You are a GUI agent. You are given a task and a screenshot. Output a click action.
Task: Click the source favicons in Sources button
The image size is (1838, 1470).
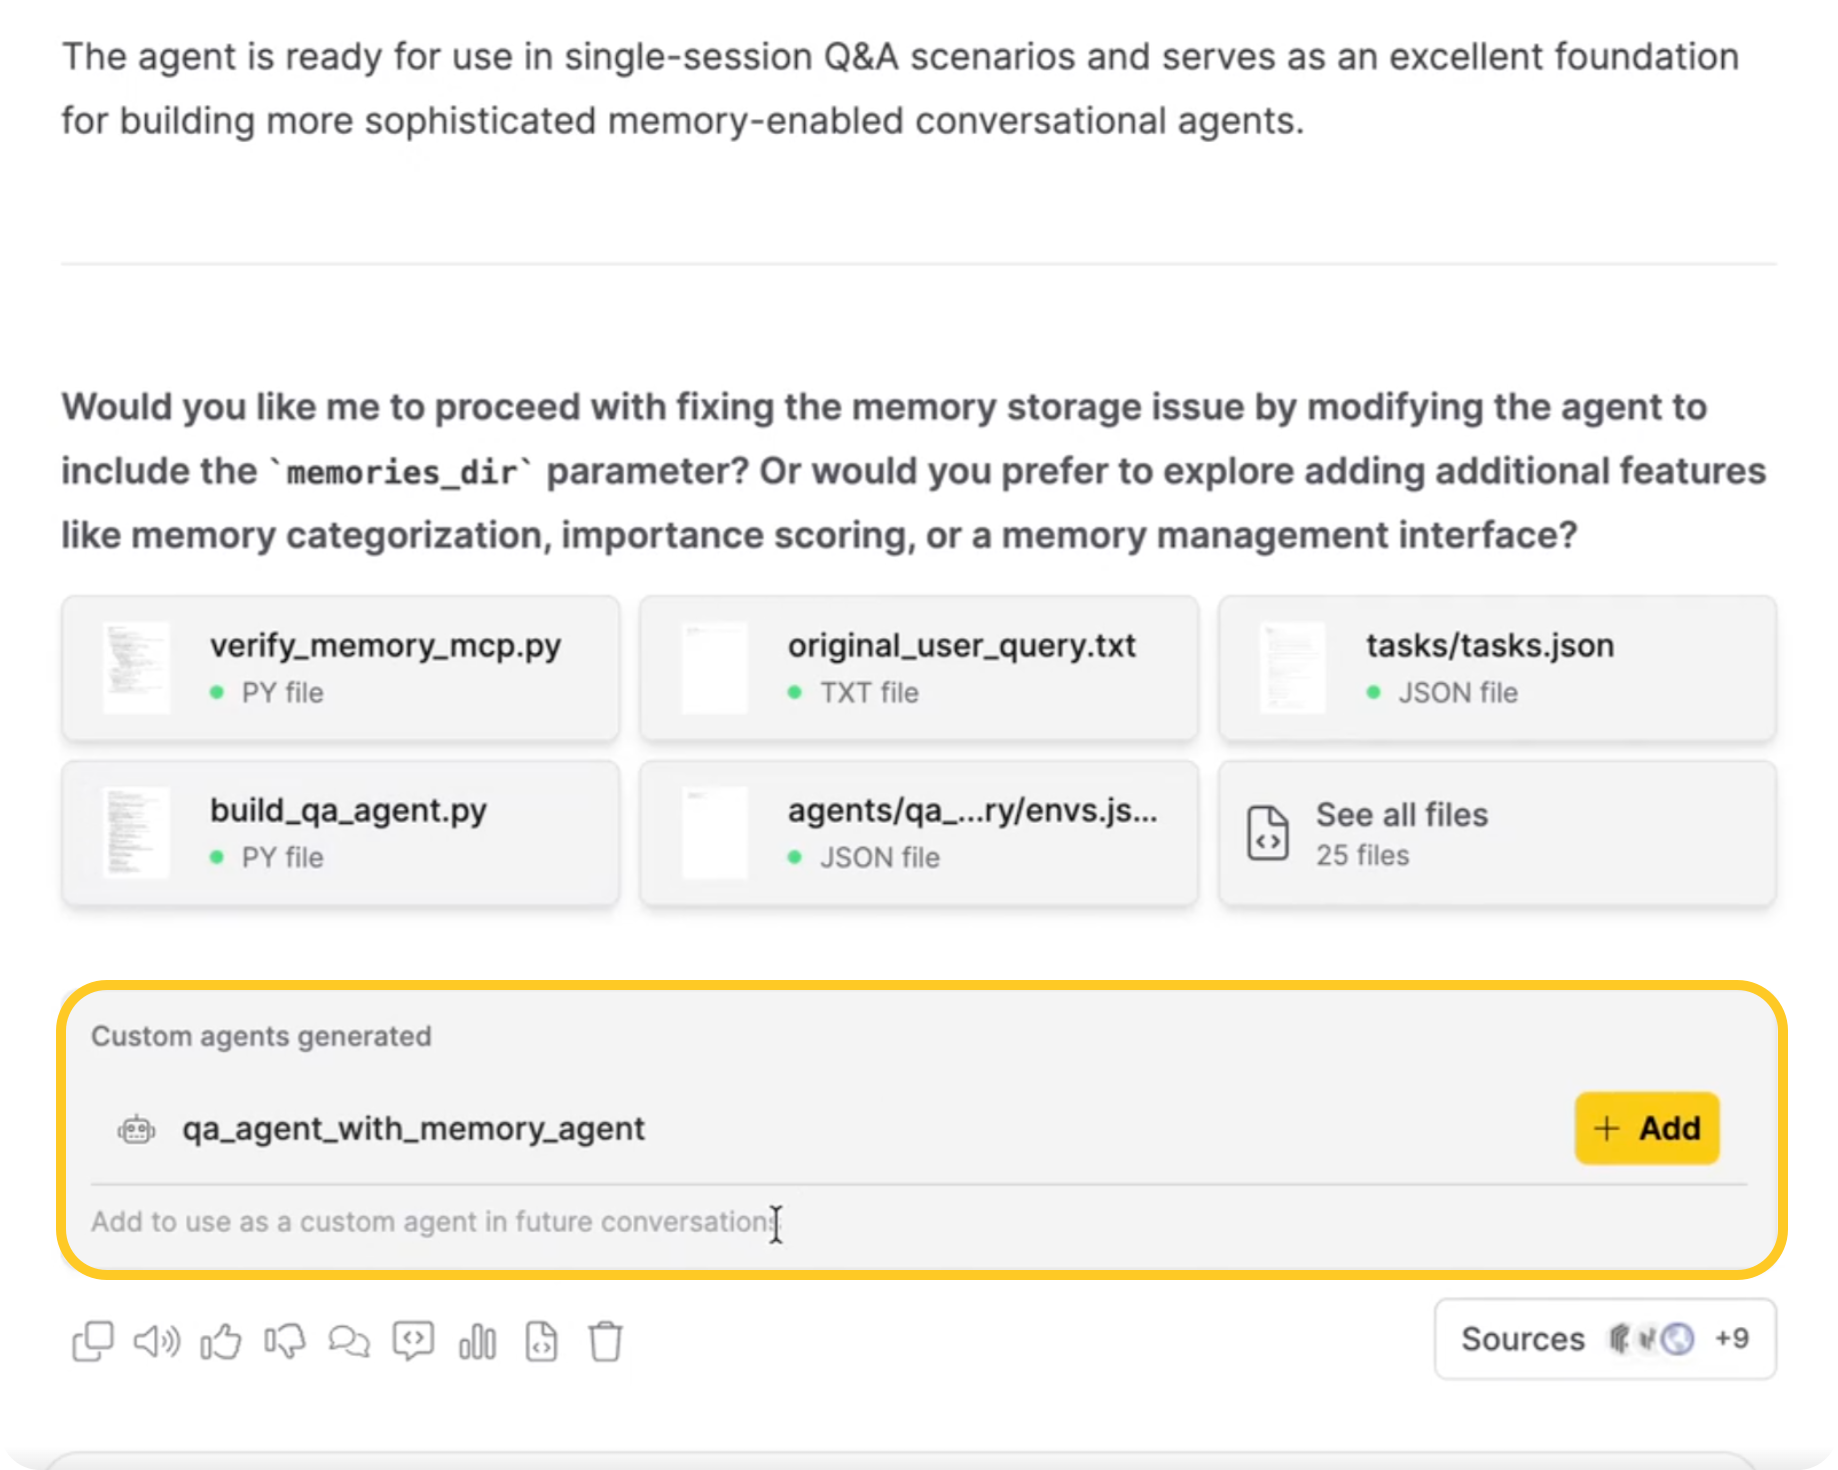pyautogui.click(x=1650, y=1338)
